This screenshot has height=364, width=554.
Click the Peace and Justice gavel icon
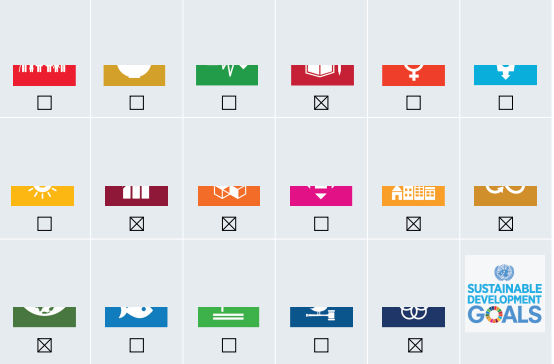[321, 317]
